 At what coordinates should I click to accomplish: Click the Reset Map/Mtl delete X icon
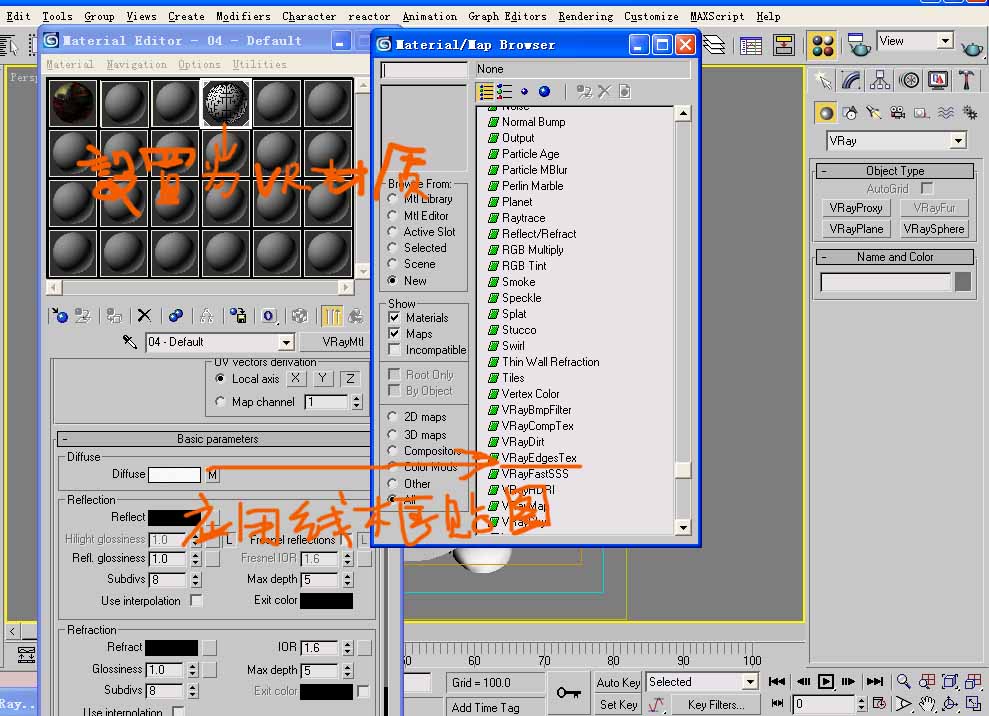point(144,316)
